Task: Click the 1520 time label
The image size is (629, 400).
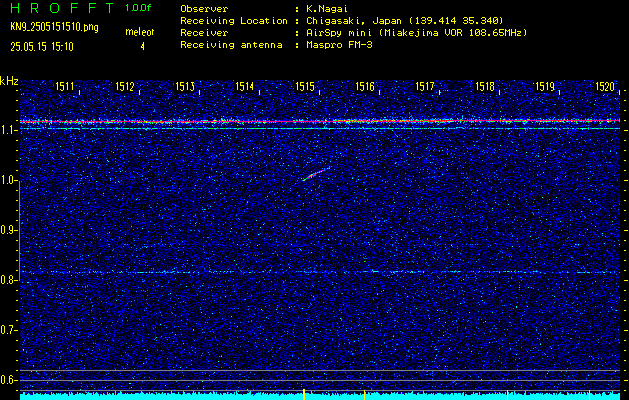Action: [x=605, y=86]
